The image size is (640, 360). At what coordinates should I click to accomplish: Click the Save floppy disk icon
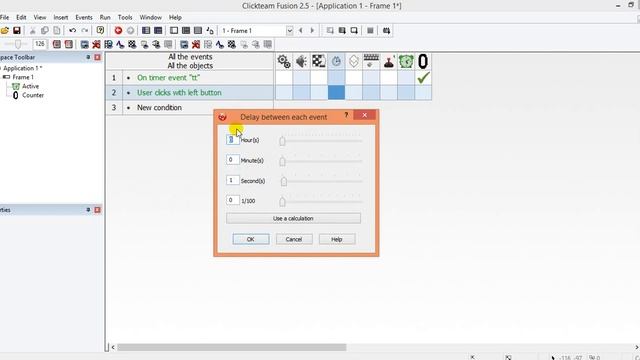pos(17,31)
